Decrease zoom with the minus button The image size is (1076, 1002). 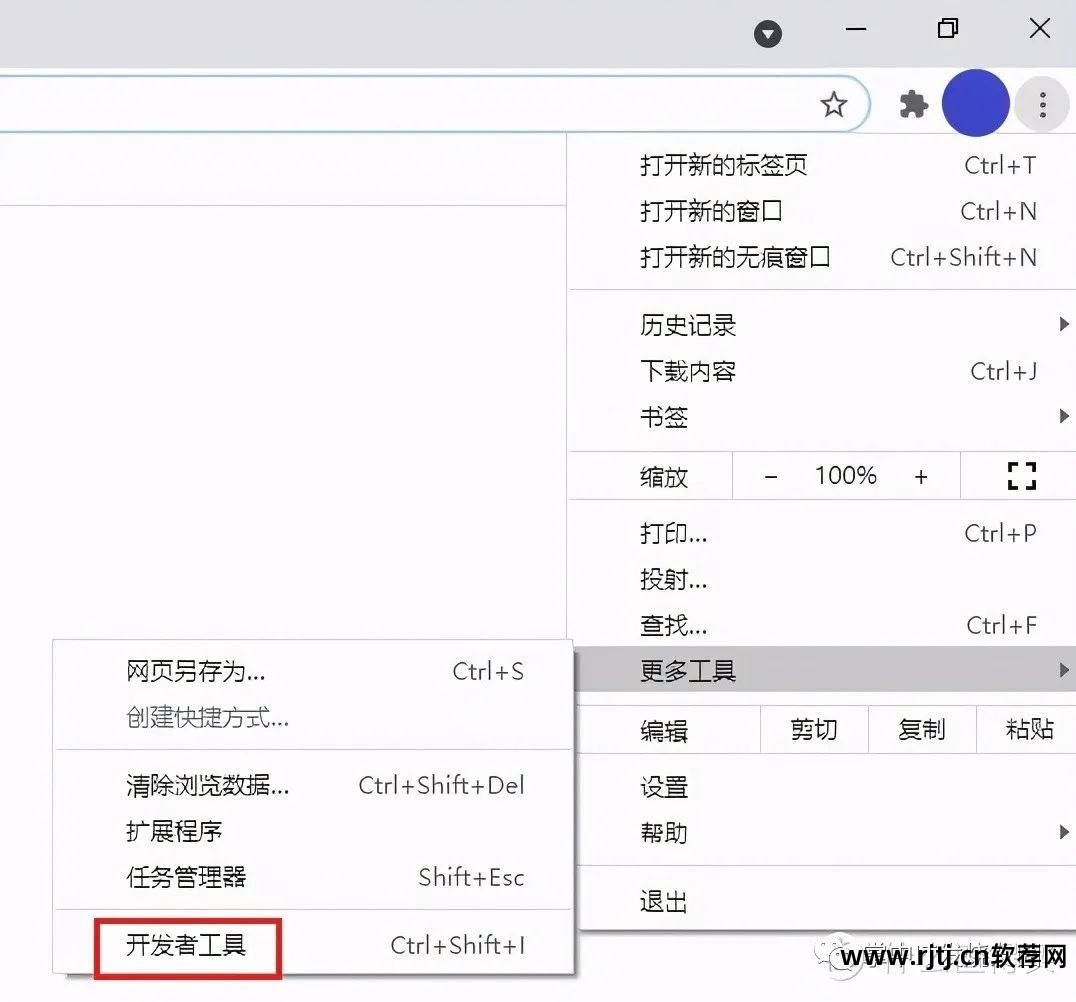click(x=771, y=476)
